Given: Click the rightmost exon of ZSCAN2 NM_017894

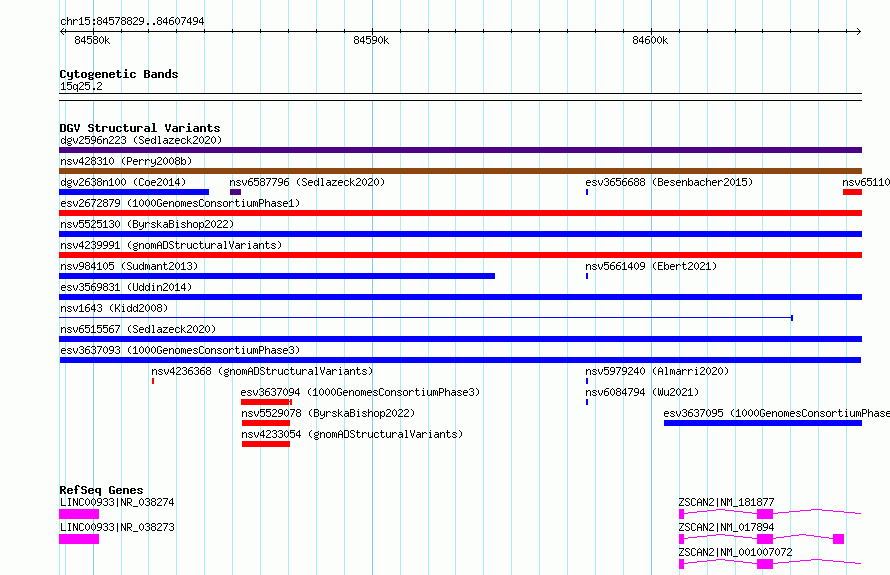Looking at the screenshot, I should pos(838,539).
